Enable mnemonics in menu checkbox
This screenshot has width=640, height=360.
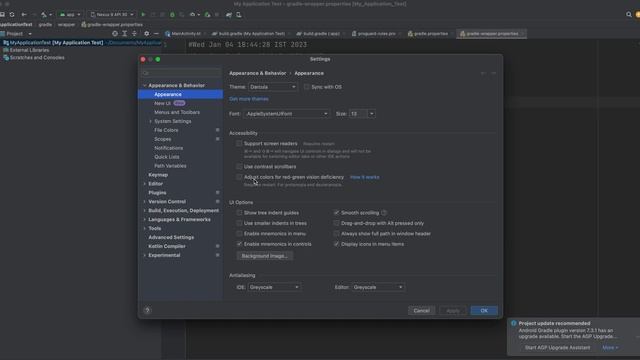pos(239,233)
